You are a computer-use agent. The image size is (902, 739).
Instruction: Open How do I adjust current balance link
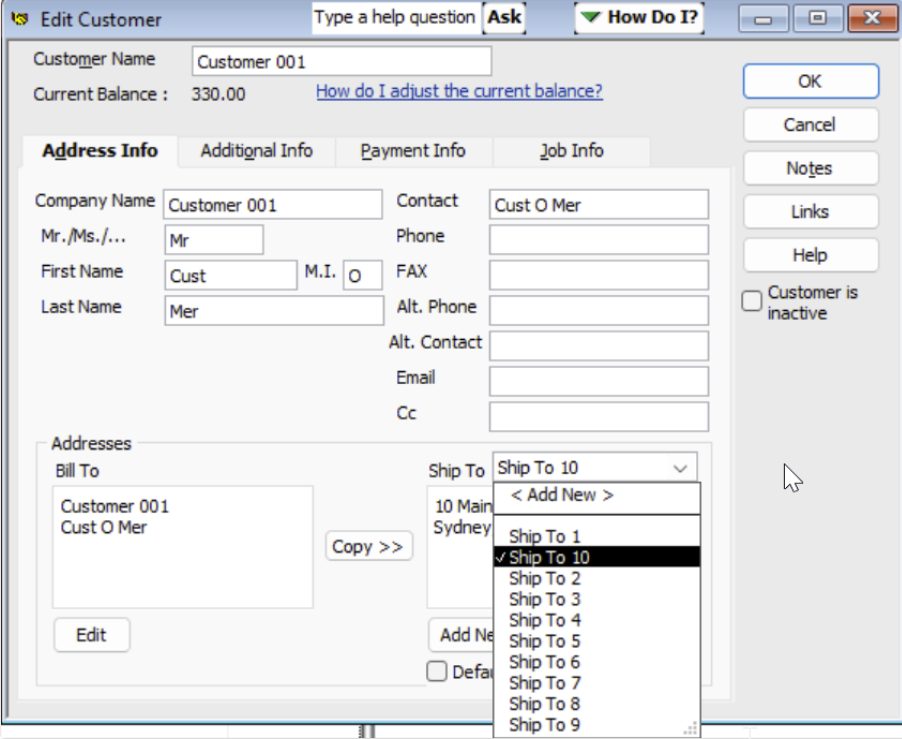[459, 91]
